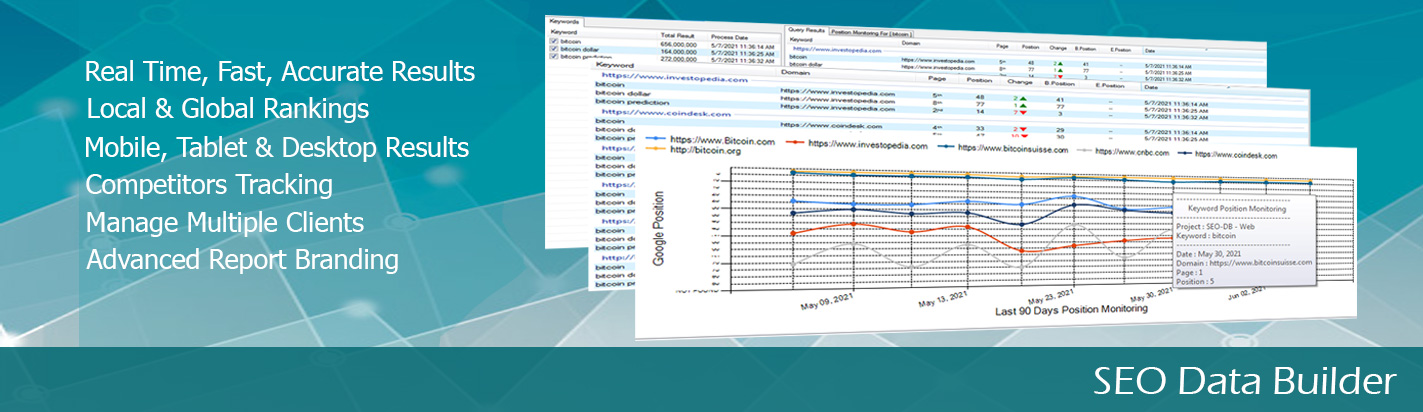Select https://www.cnbc.com chart legend entry

(x=1123, y=152)
